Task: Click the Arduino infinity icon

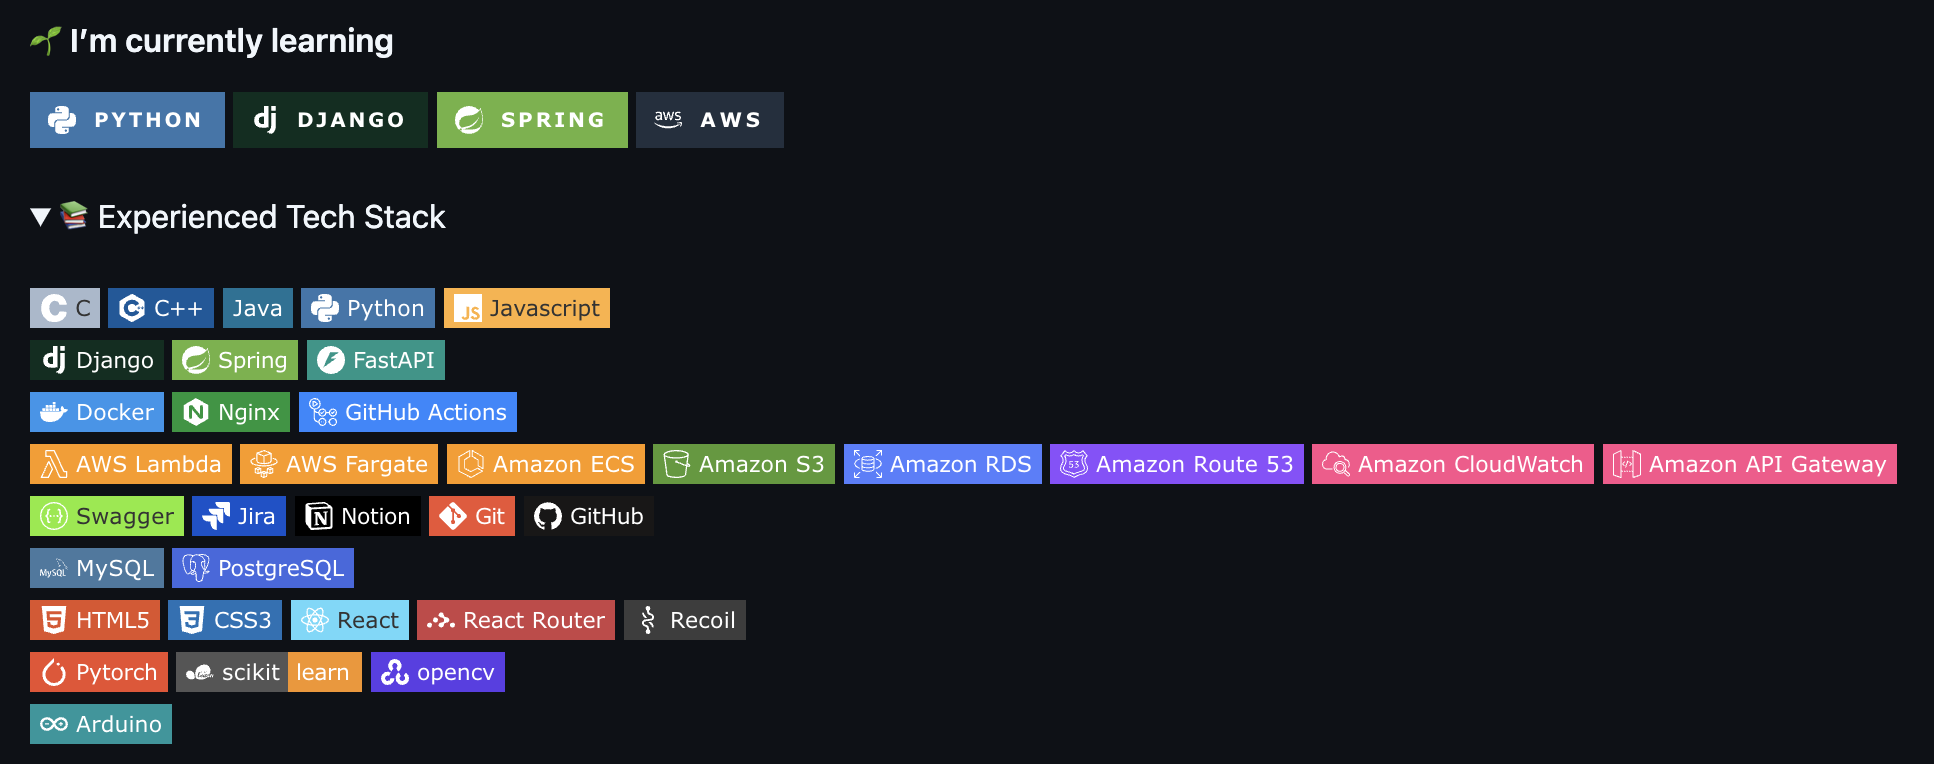Action: [54, 724]
